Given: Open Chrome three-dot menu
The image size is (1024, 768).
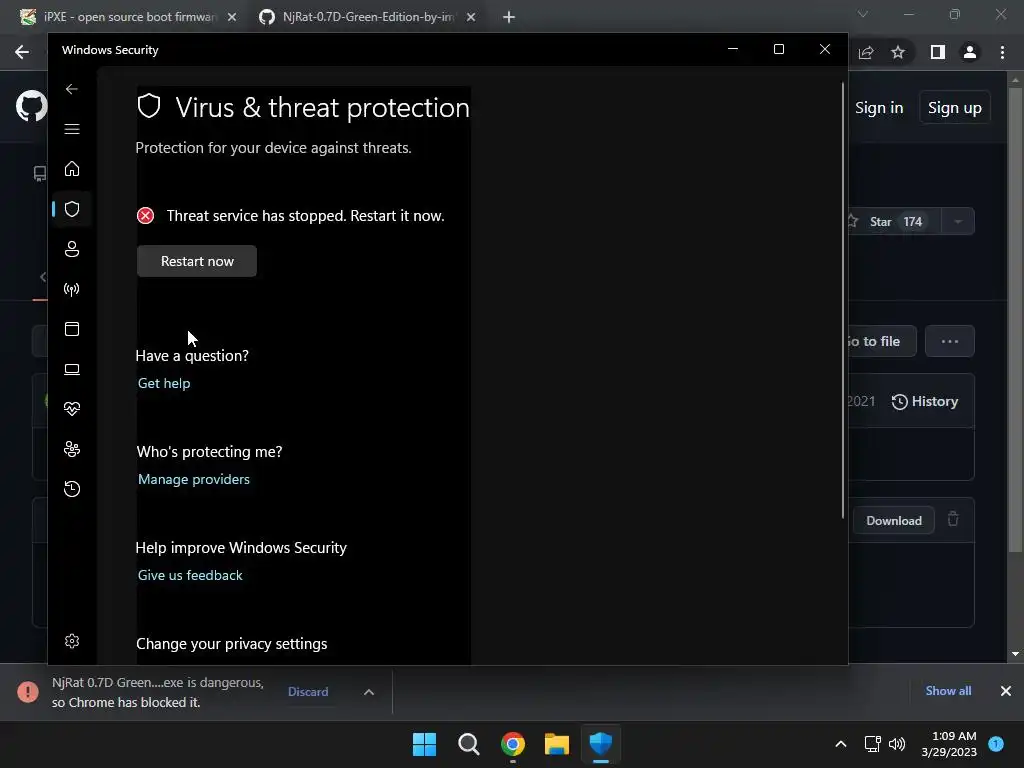Looking at the screenshot, I should [x=1002, y=52].
